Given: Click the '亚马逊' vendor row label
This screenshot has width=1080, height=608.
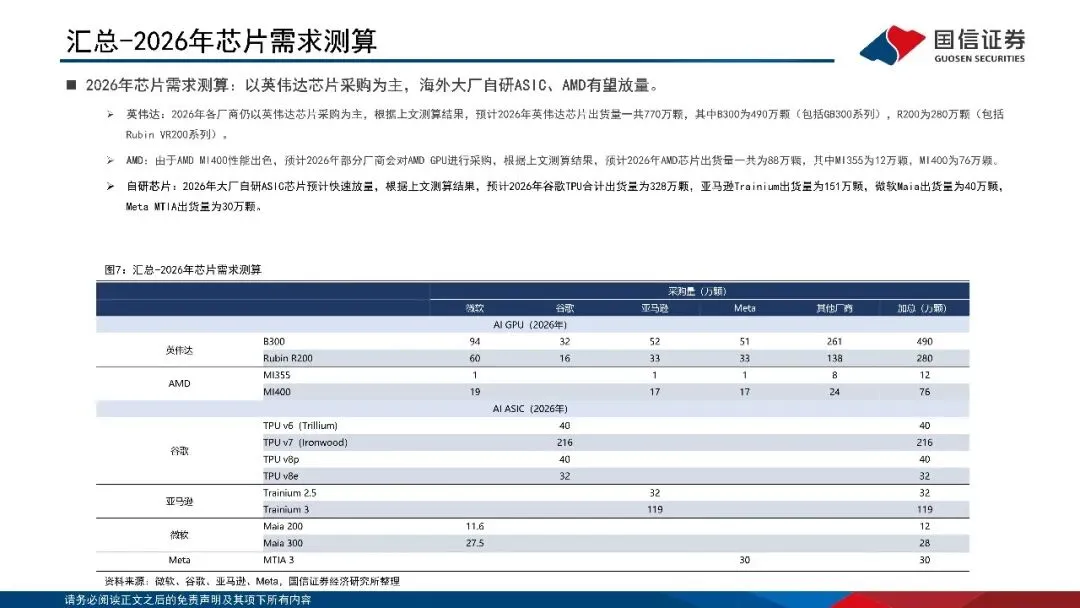Looking at the screenshot, I should pyautogui.click(x=179, y=501).
